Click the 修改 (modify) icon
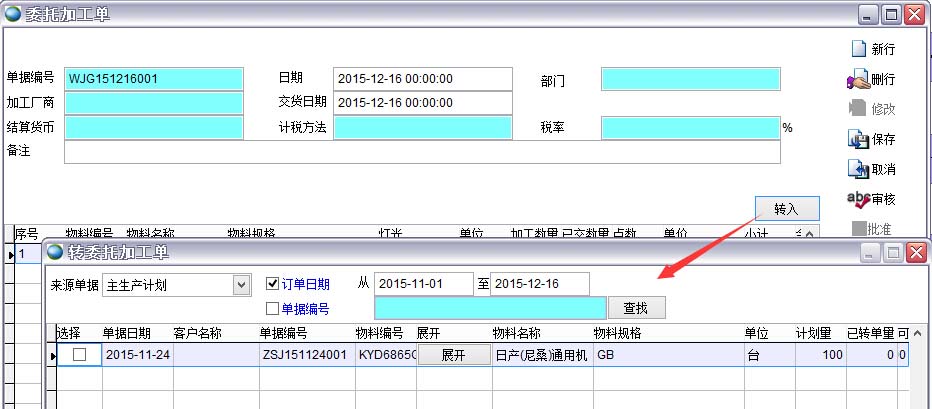 pos(857,109)
